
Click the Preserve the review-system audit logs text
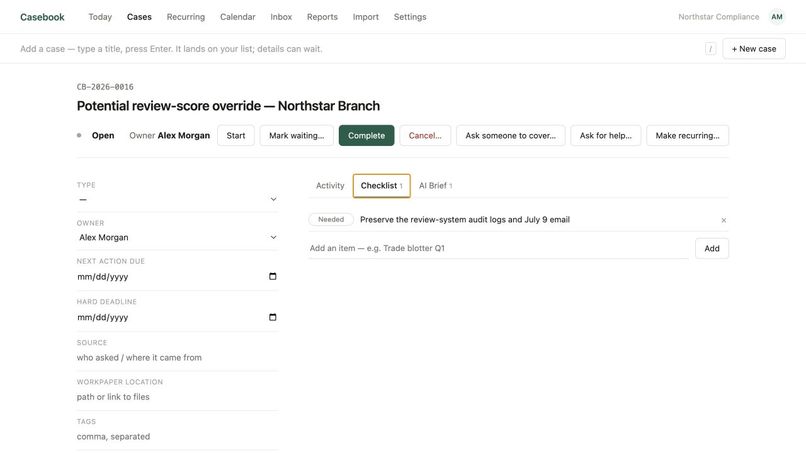coord(465,220)
